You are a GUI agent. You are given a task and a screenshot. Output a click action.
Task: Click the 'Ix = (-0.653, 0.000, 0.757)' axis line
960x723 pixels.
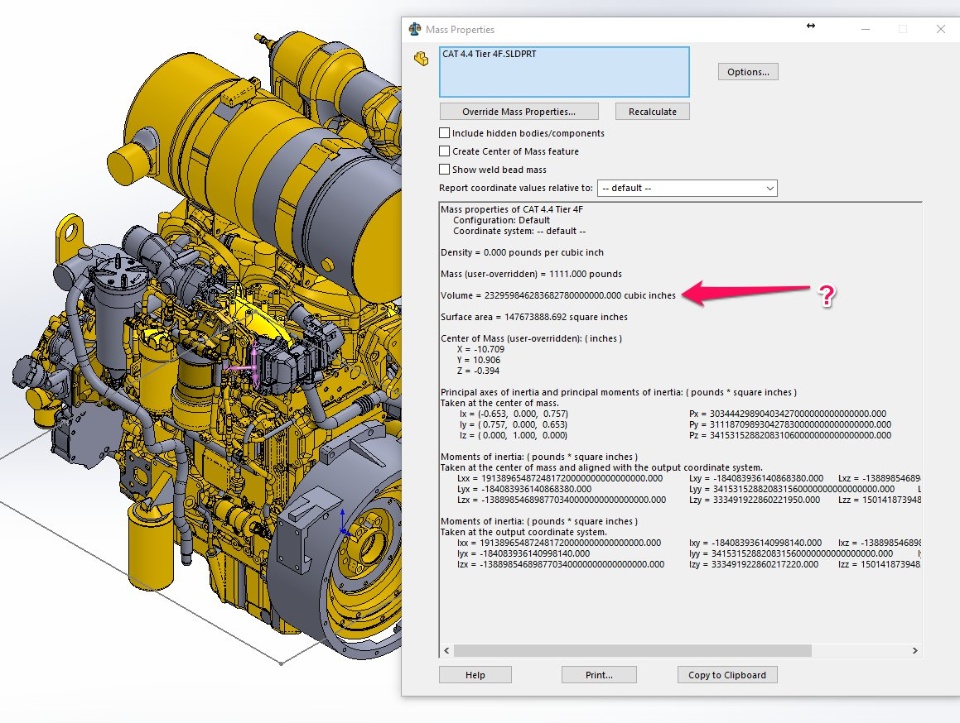point(513,413)
